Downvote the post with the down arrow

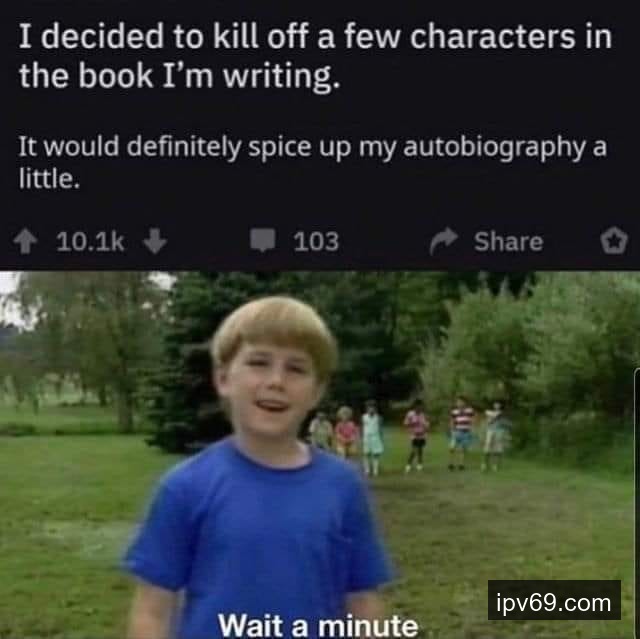[155, 242]
